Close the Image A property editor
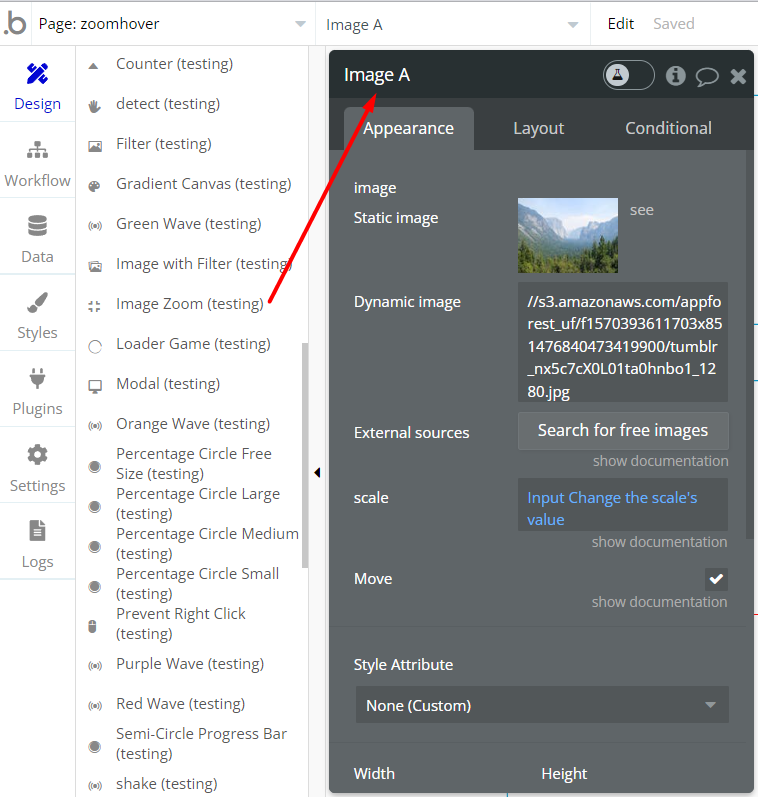758x797 pixels. [738, 76]
